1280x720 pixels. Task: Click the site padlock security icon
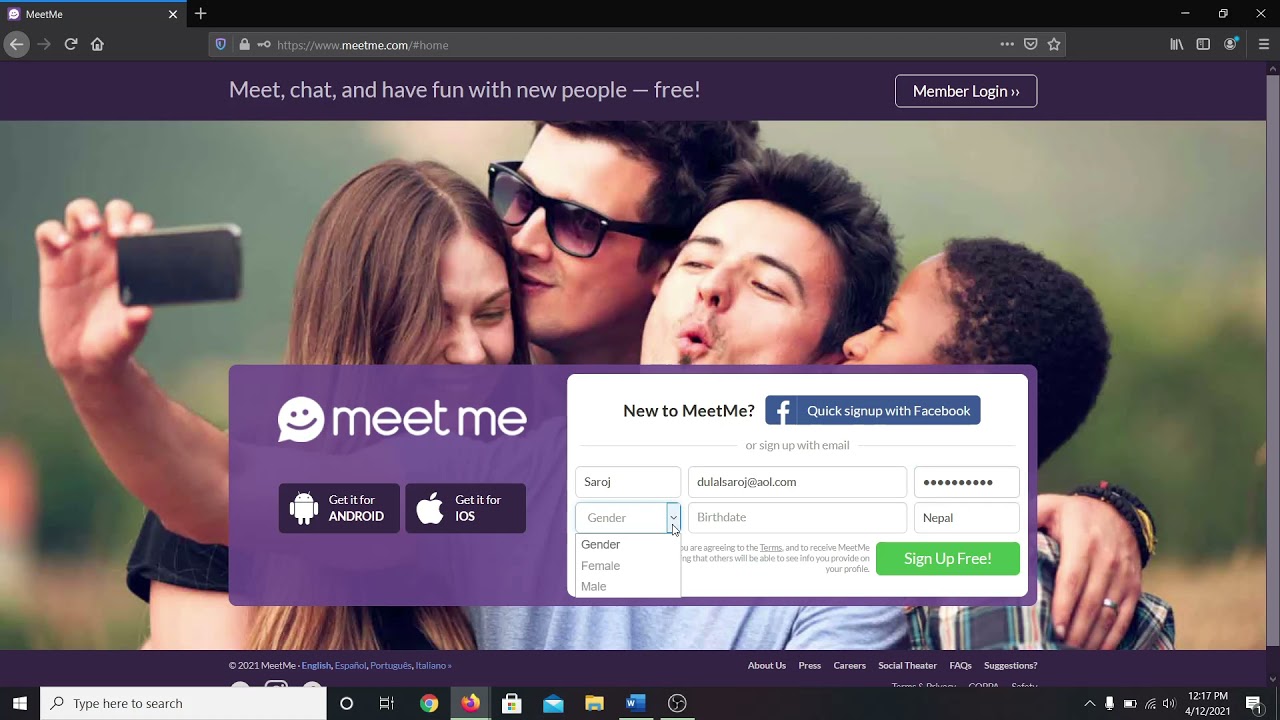pos(244,45)
